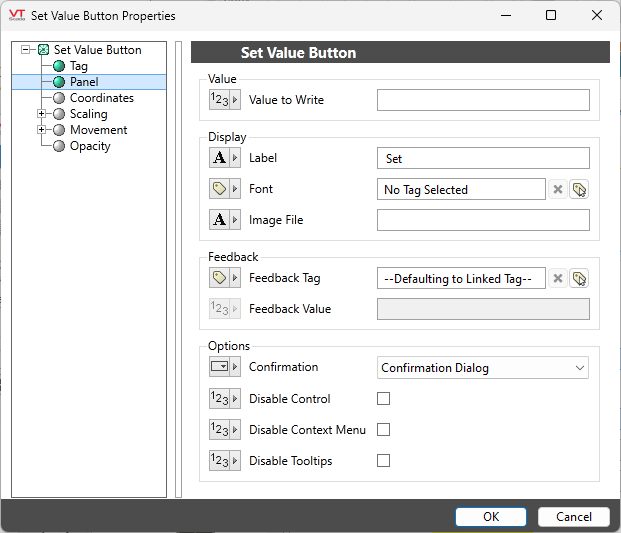
Task: Open tag browser for Feedback Tag
Action: coord(579,279)
